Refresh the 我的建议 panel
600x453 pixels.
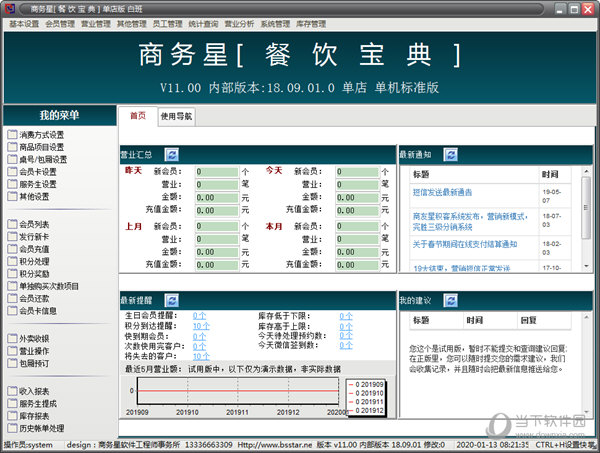click(x=451, y=300)
